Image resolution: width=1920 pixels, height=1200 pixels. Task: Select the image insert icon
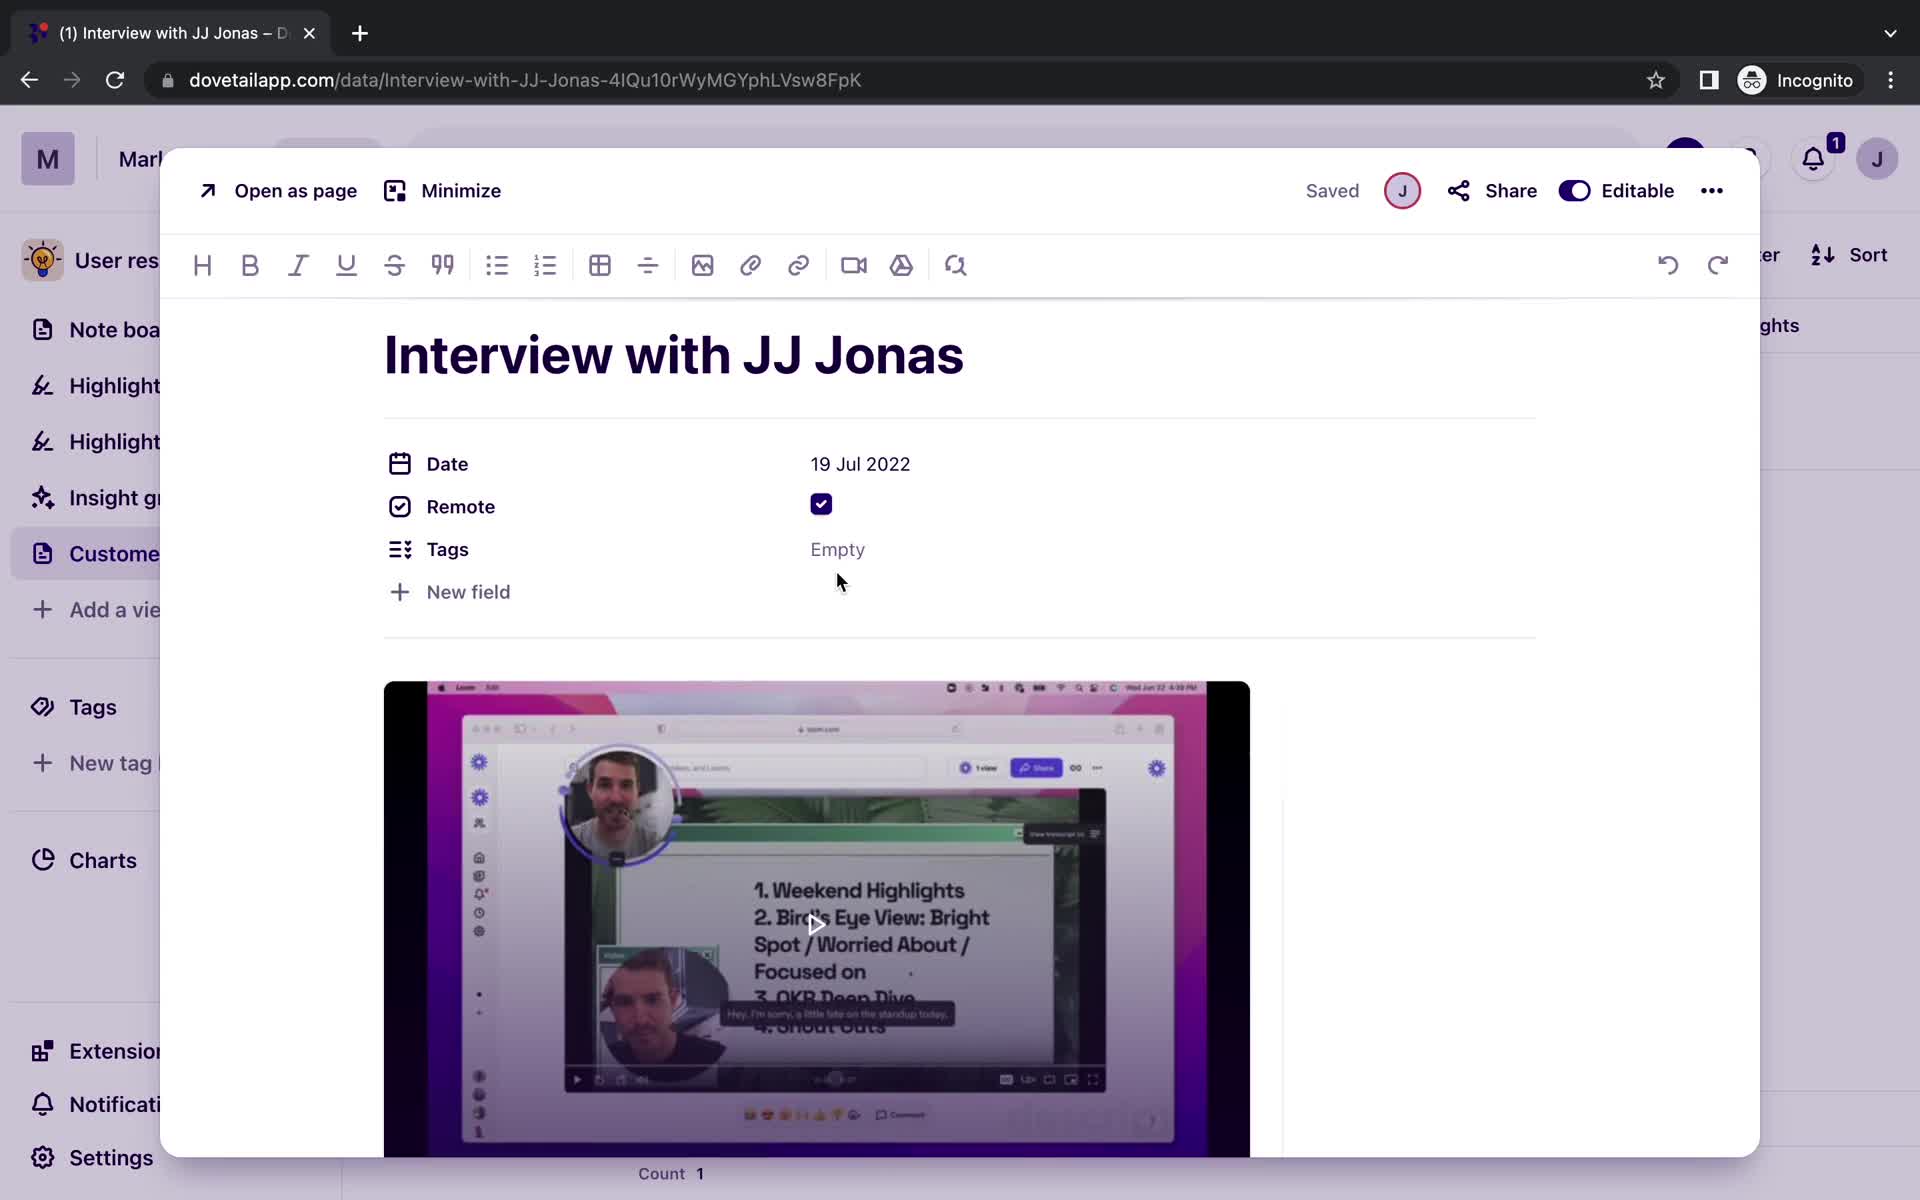tap(702, 264)
